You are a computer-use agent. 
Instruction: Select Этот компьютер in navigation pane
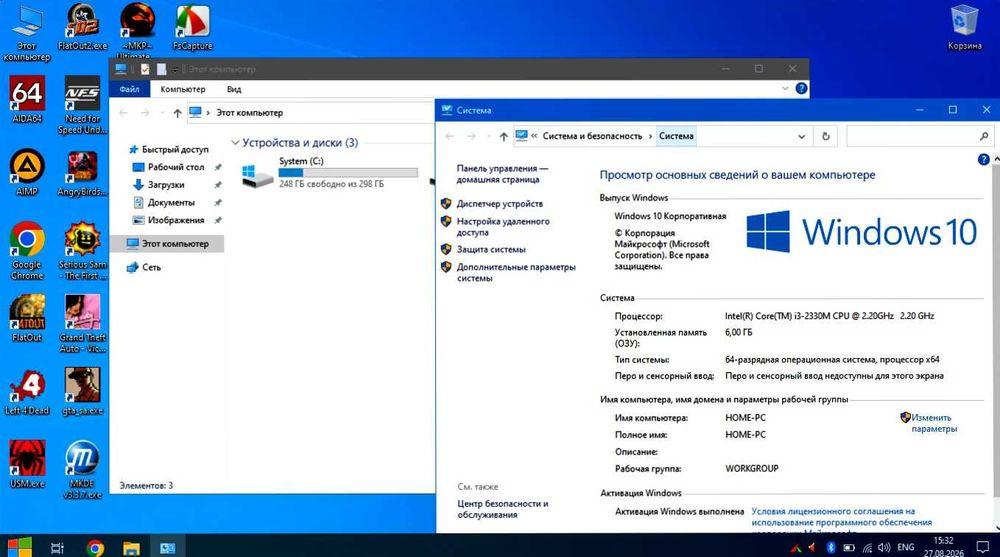click(168, 243)
